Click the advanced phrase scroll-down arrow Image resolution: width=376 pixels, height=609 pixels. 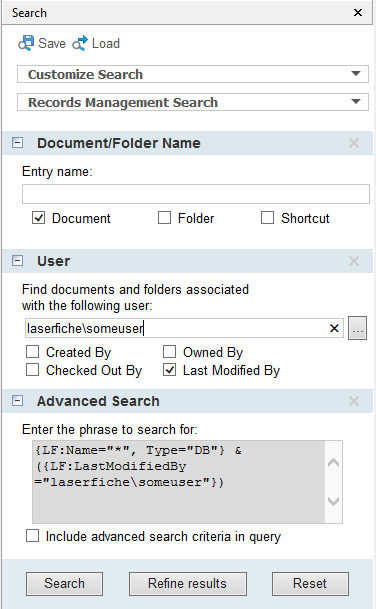tap(333, 501)
